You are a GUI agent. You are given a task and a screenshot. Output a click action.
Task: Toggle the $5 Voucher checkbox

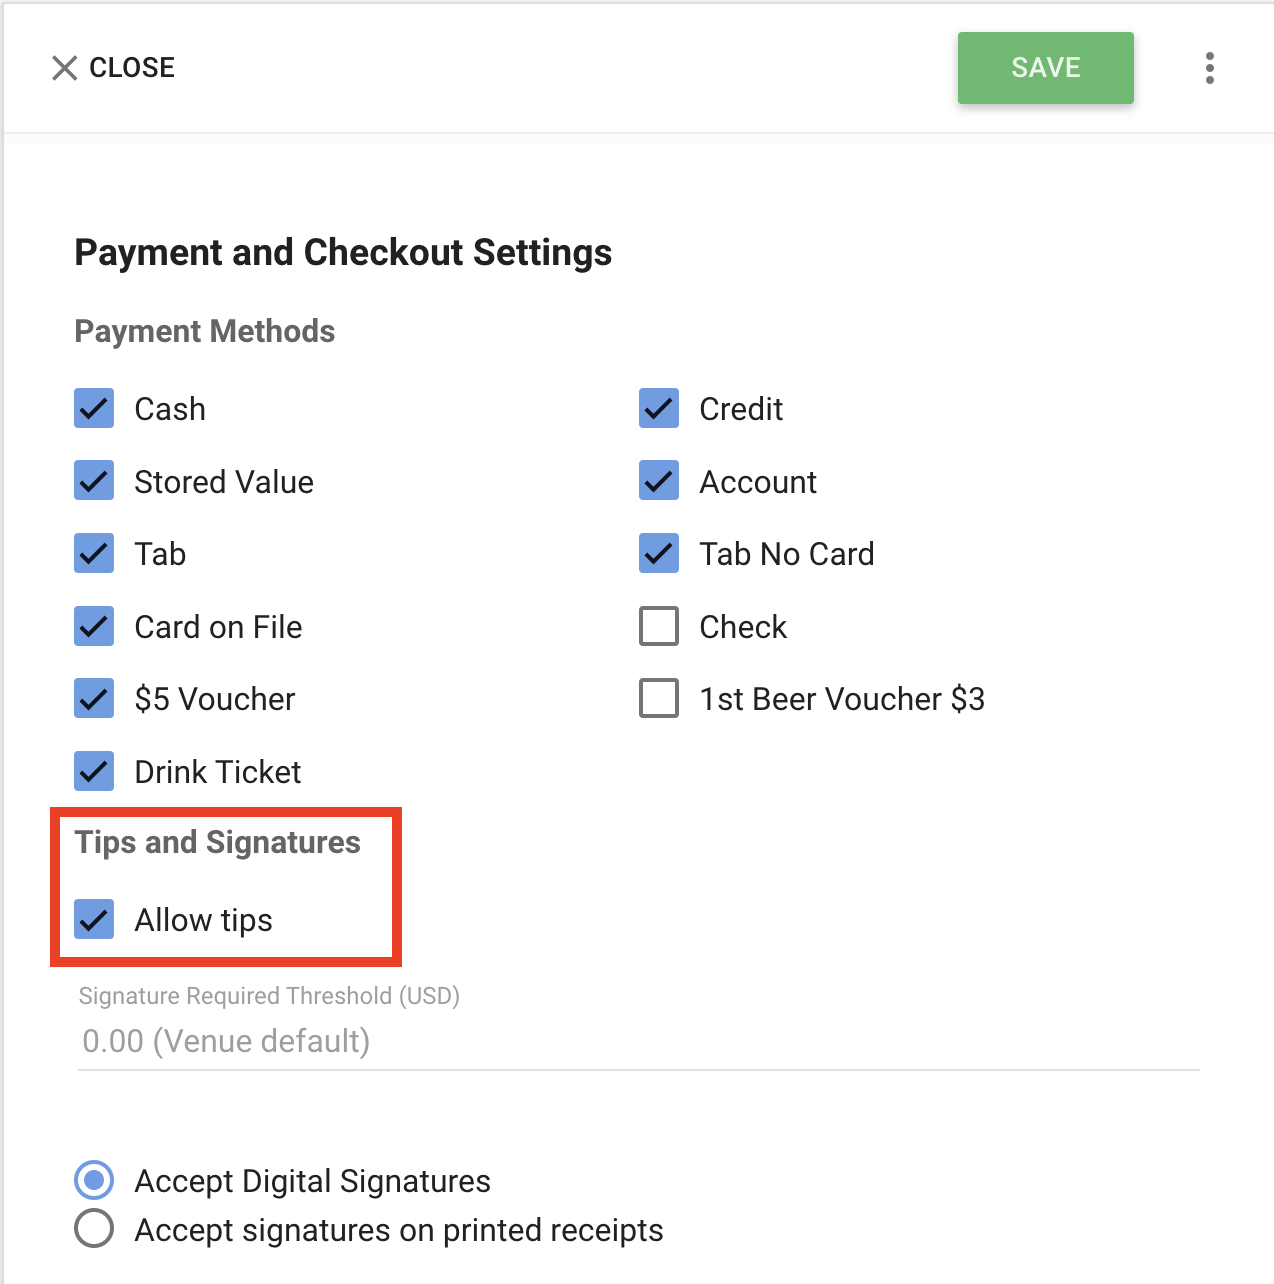click(94, 699)
